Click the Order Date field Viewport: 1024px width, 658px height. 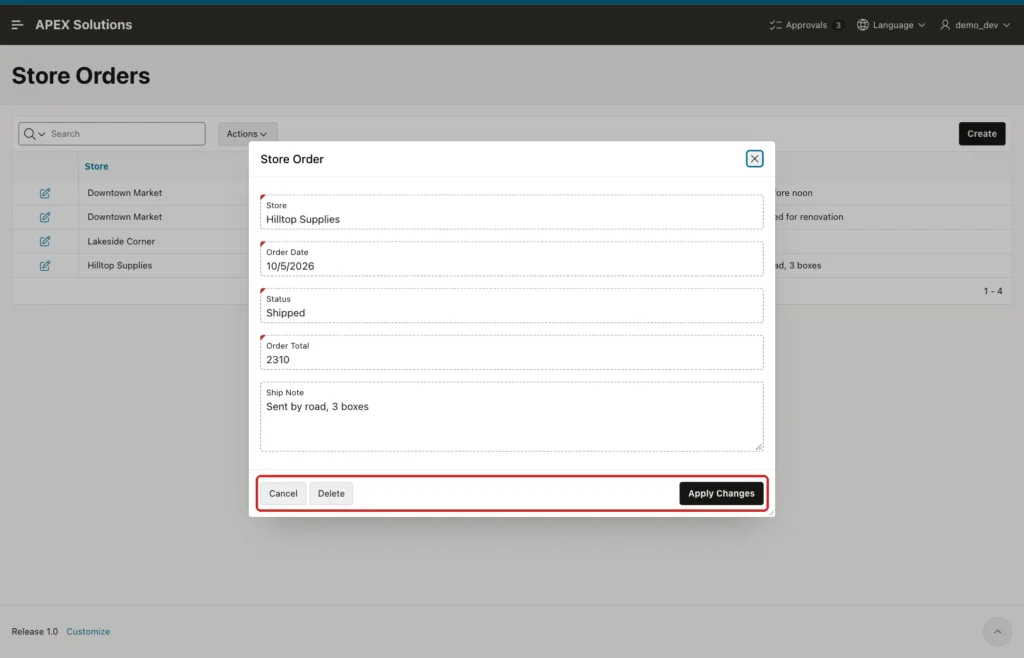click(511, 259)
